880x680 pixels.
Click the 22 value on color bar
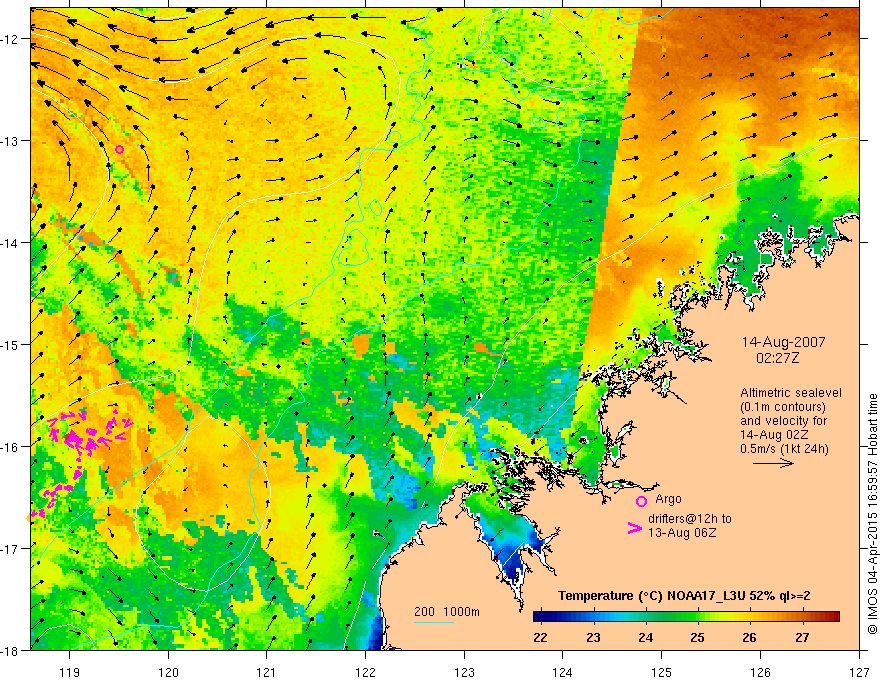coord(540,637)
